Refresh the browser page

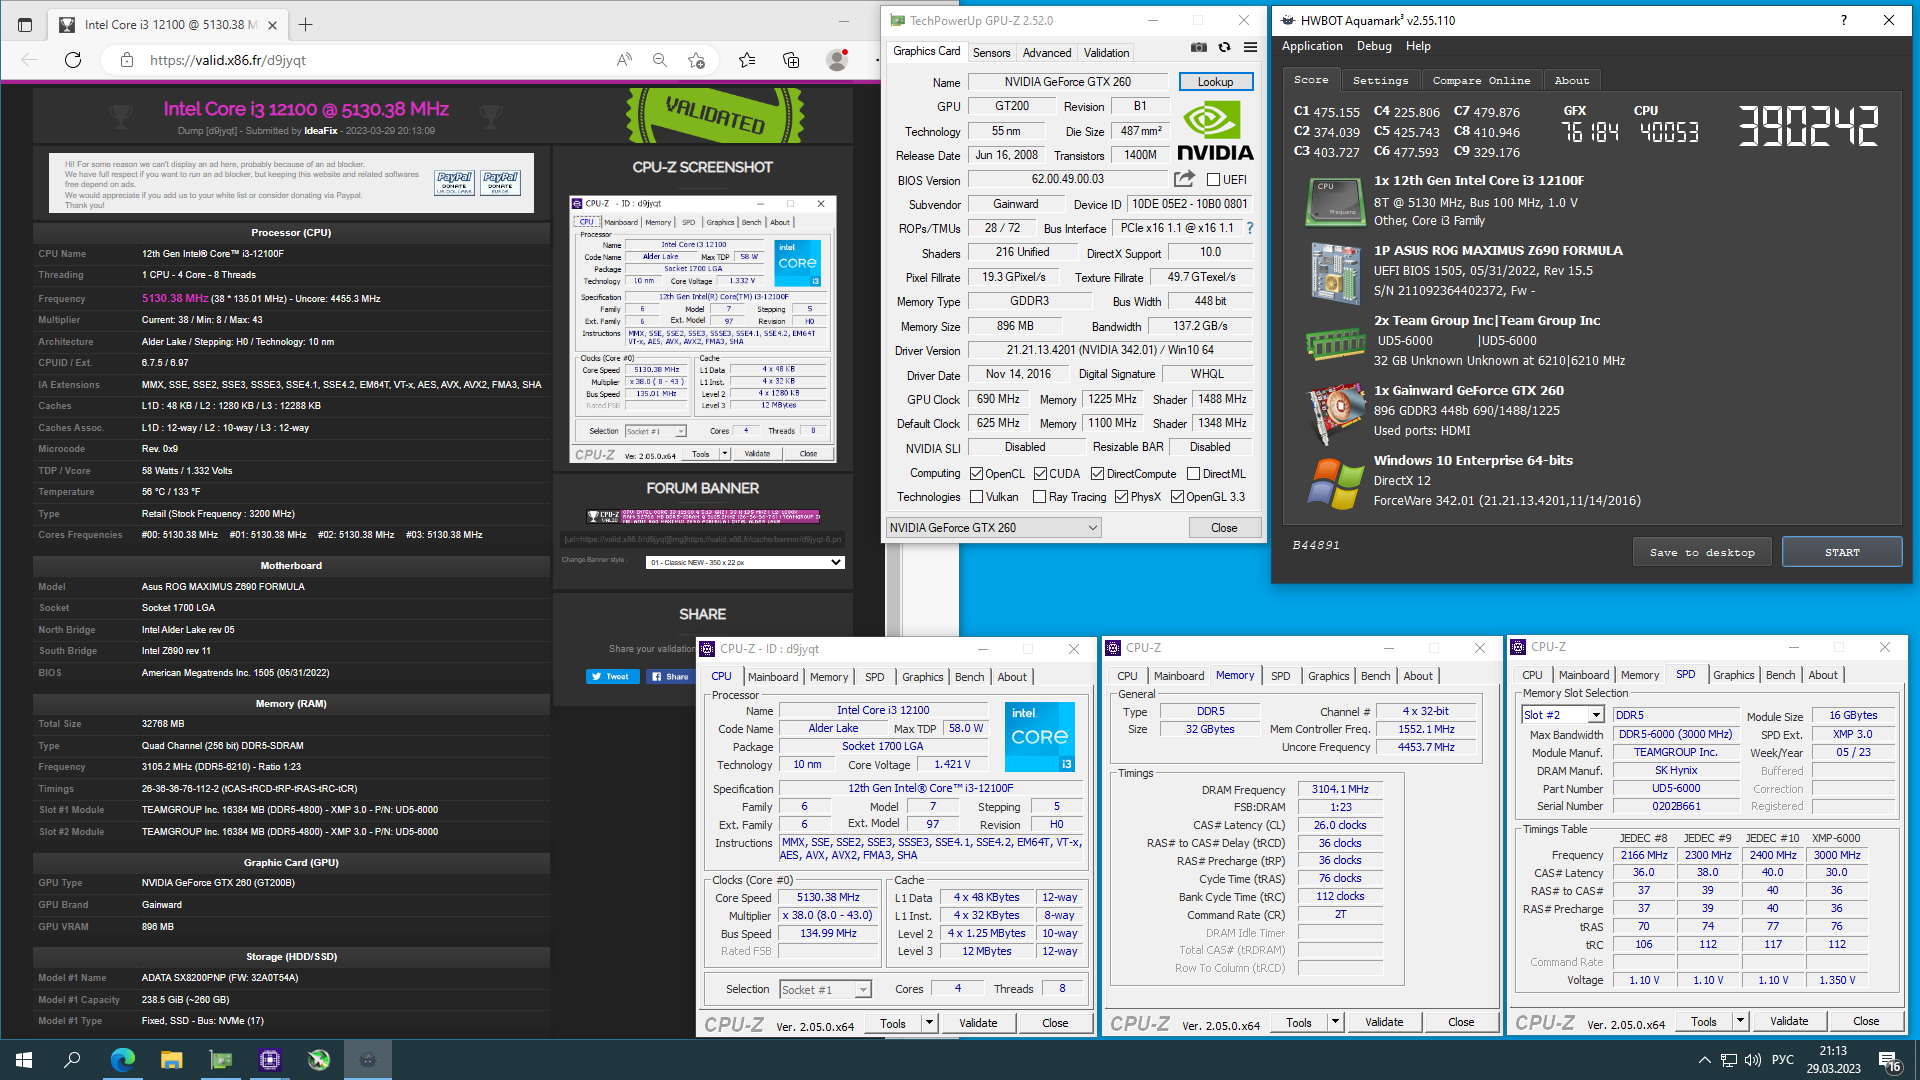pyautogui.click(x=73, y=60)
